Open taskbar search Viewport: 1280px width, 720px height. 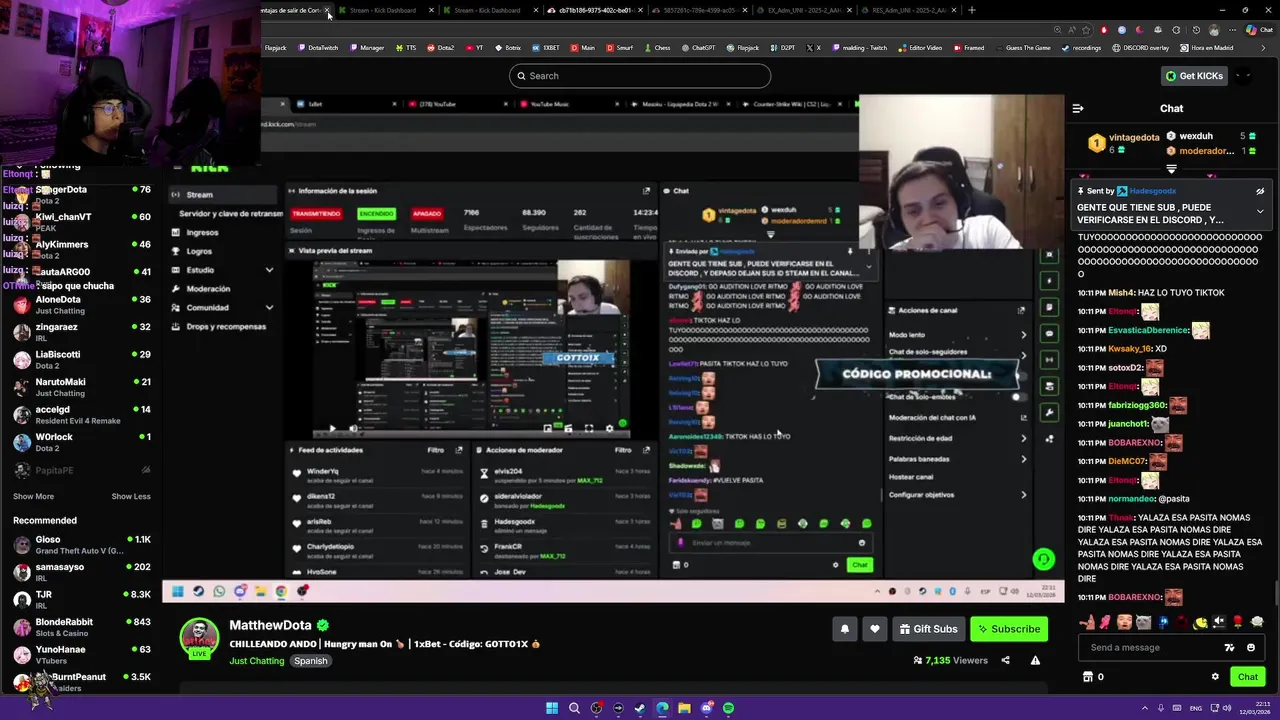click(574, 708)
